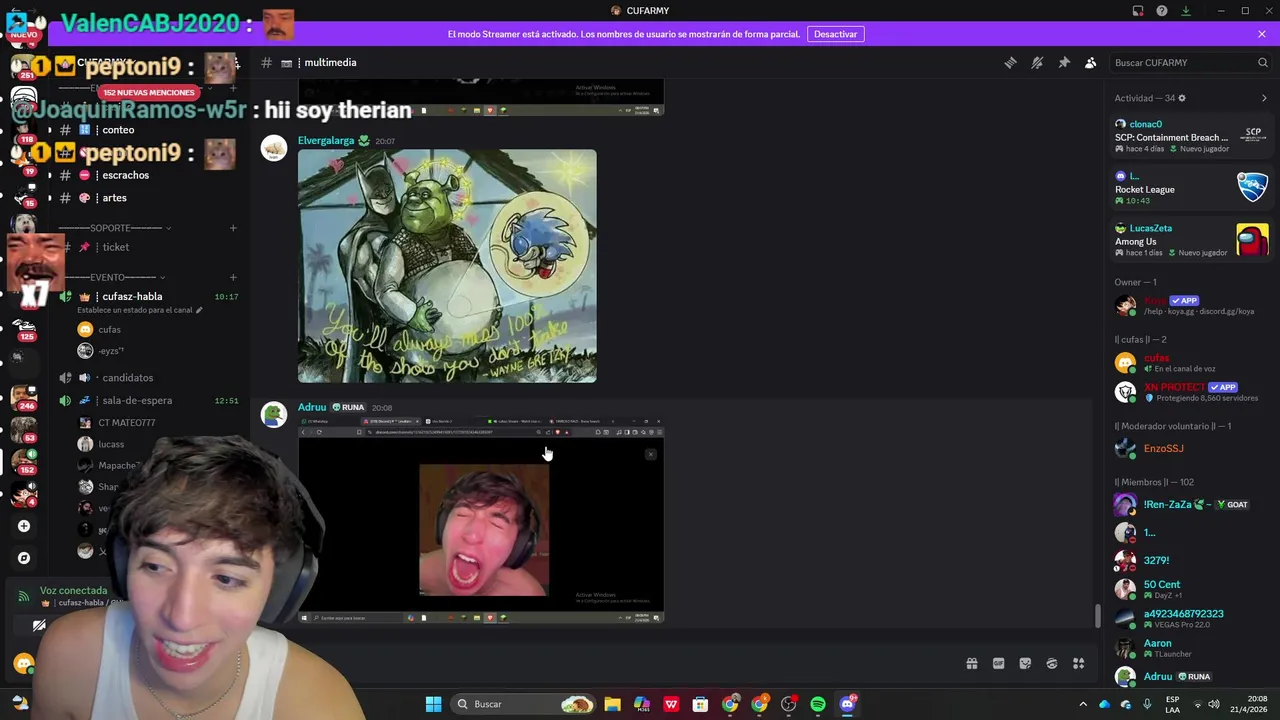
Task: Open the Threads icon in channel header
Action: click(x=1010, y=62)
